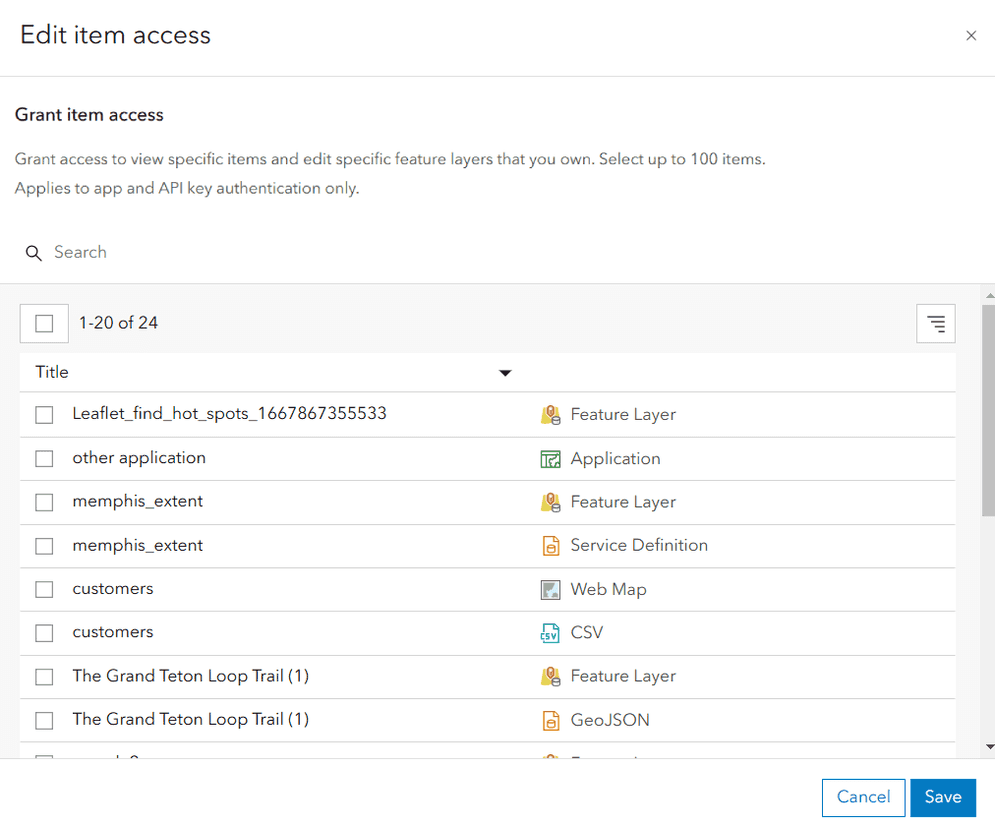The width and height of the screenshot is (995, 832).
Task: Click the Feature Layer icon for Leaflet_find_hot_spots
Action: (x=550, y=415)
